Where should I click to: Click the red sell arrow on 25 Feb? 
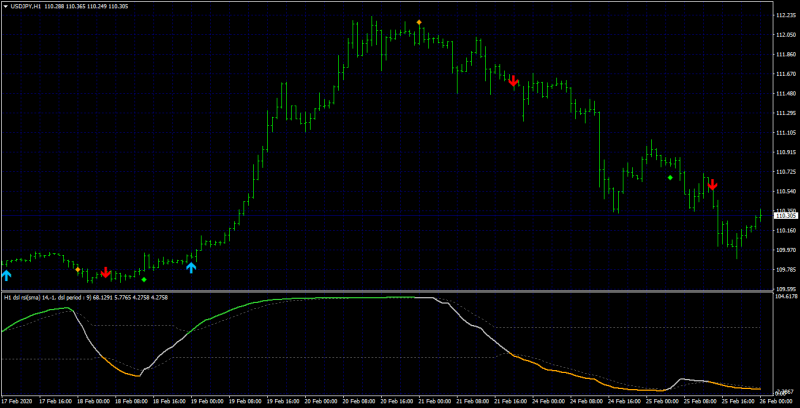point(713,184)
